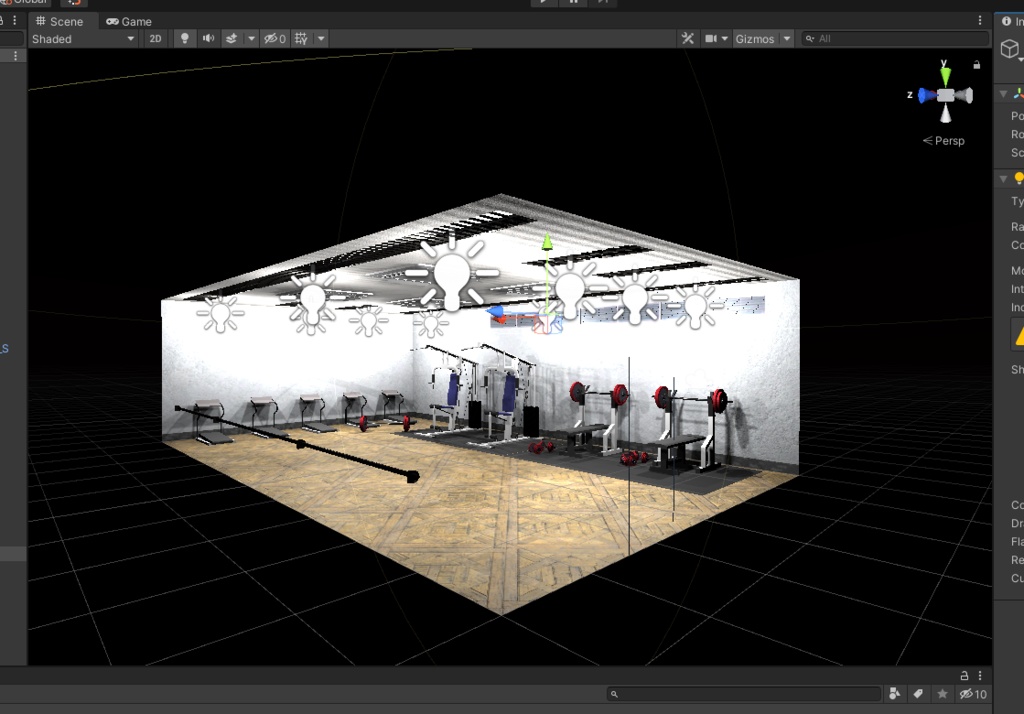Open the Scene view kebab menu
The width and height of the screenshot is (1024, 714).
point(979,20)
